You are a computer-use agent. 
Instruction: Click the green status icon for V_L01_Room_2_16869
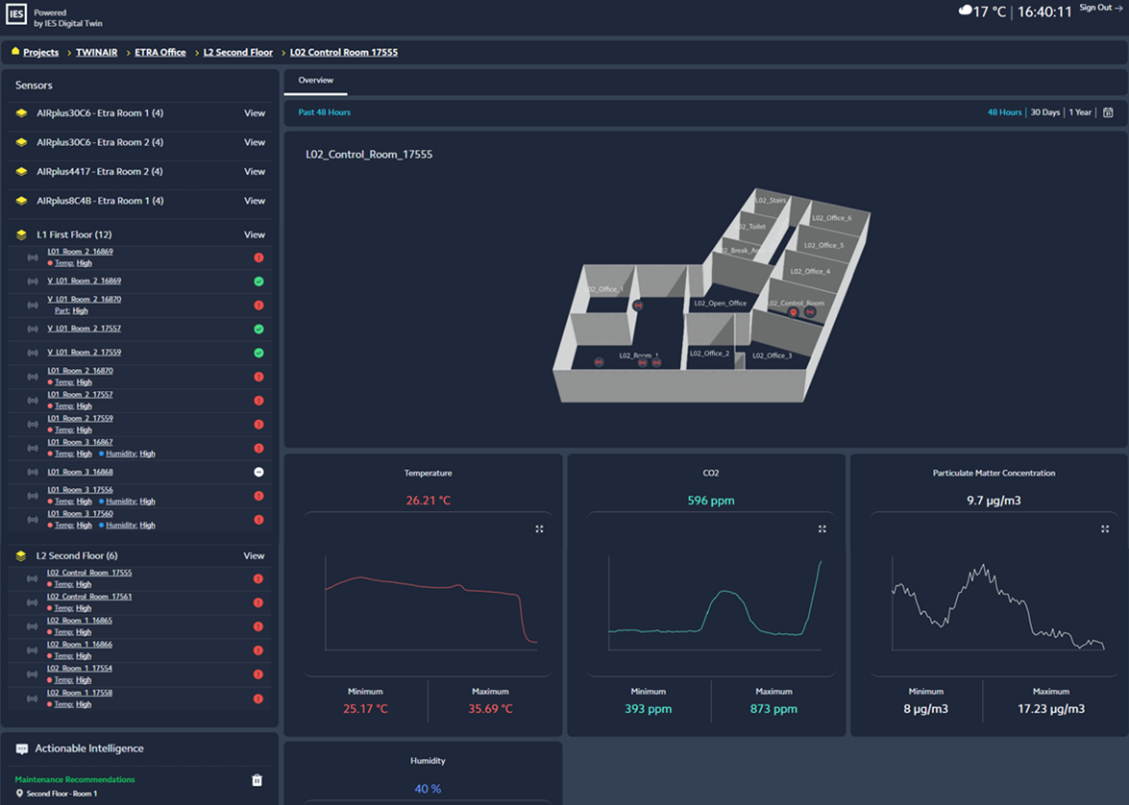pos(258,282)
